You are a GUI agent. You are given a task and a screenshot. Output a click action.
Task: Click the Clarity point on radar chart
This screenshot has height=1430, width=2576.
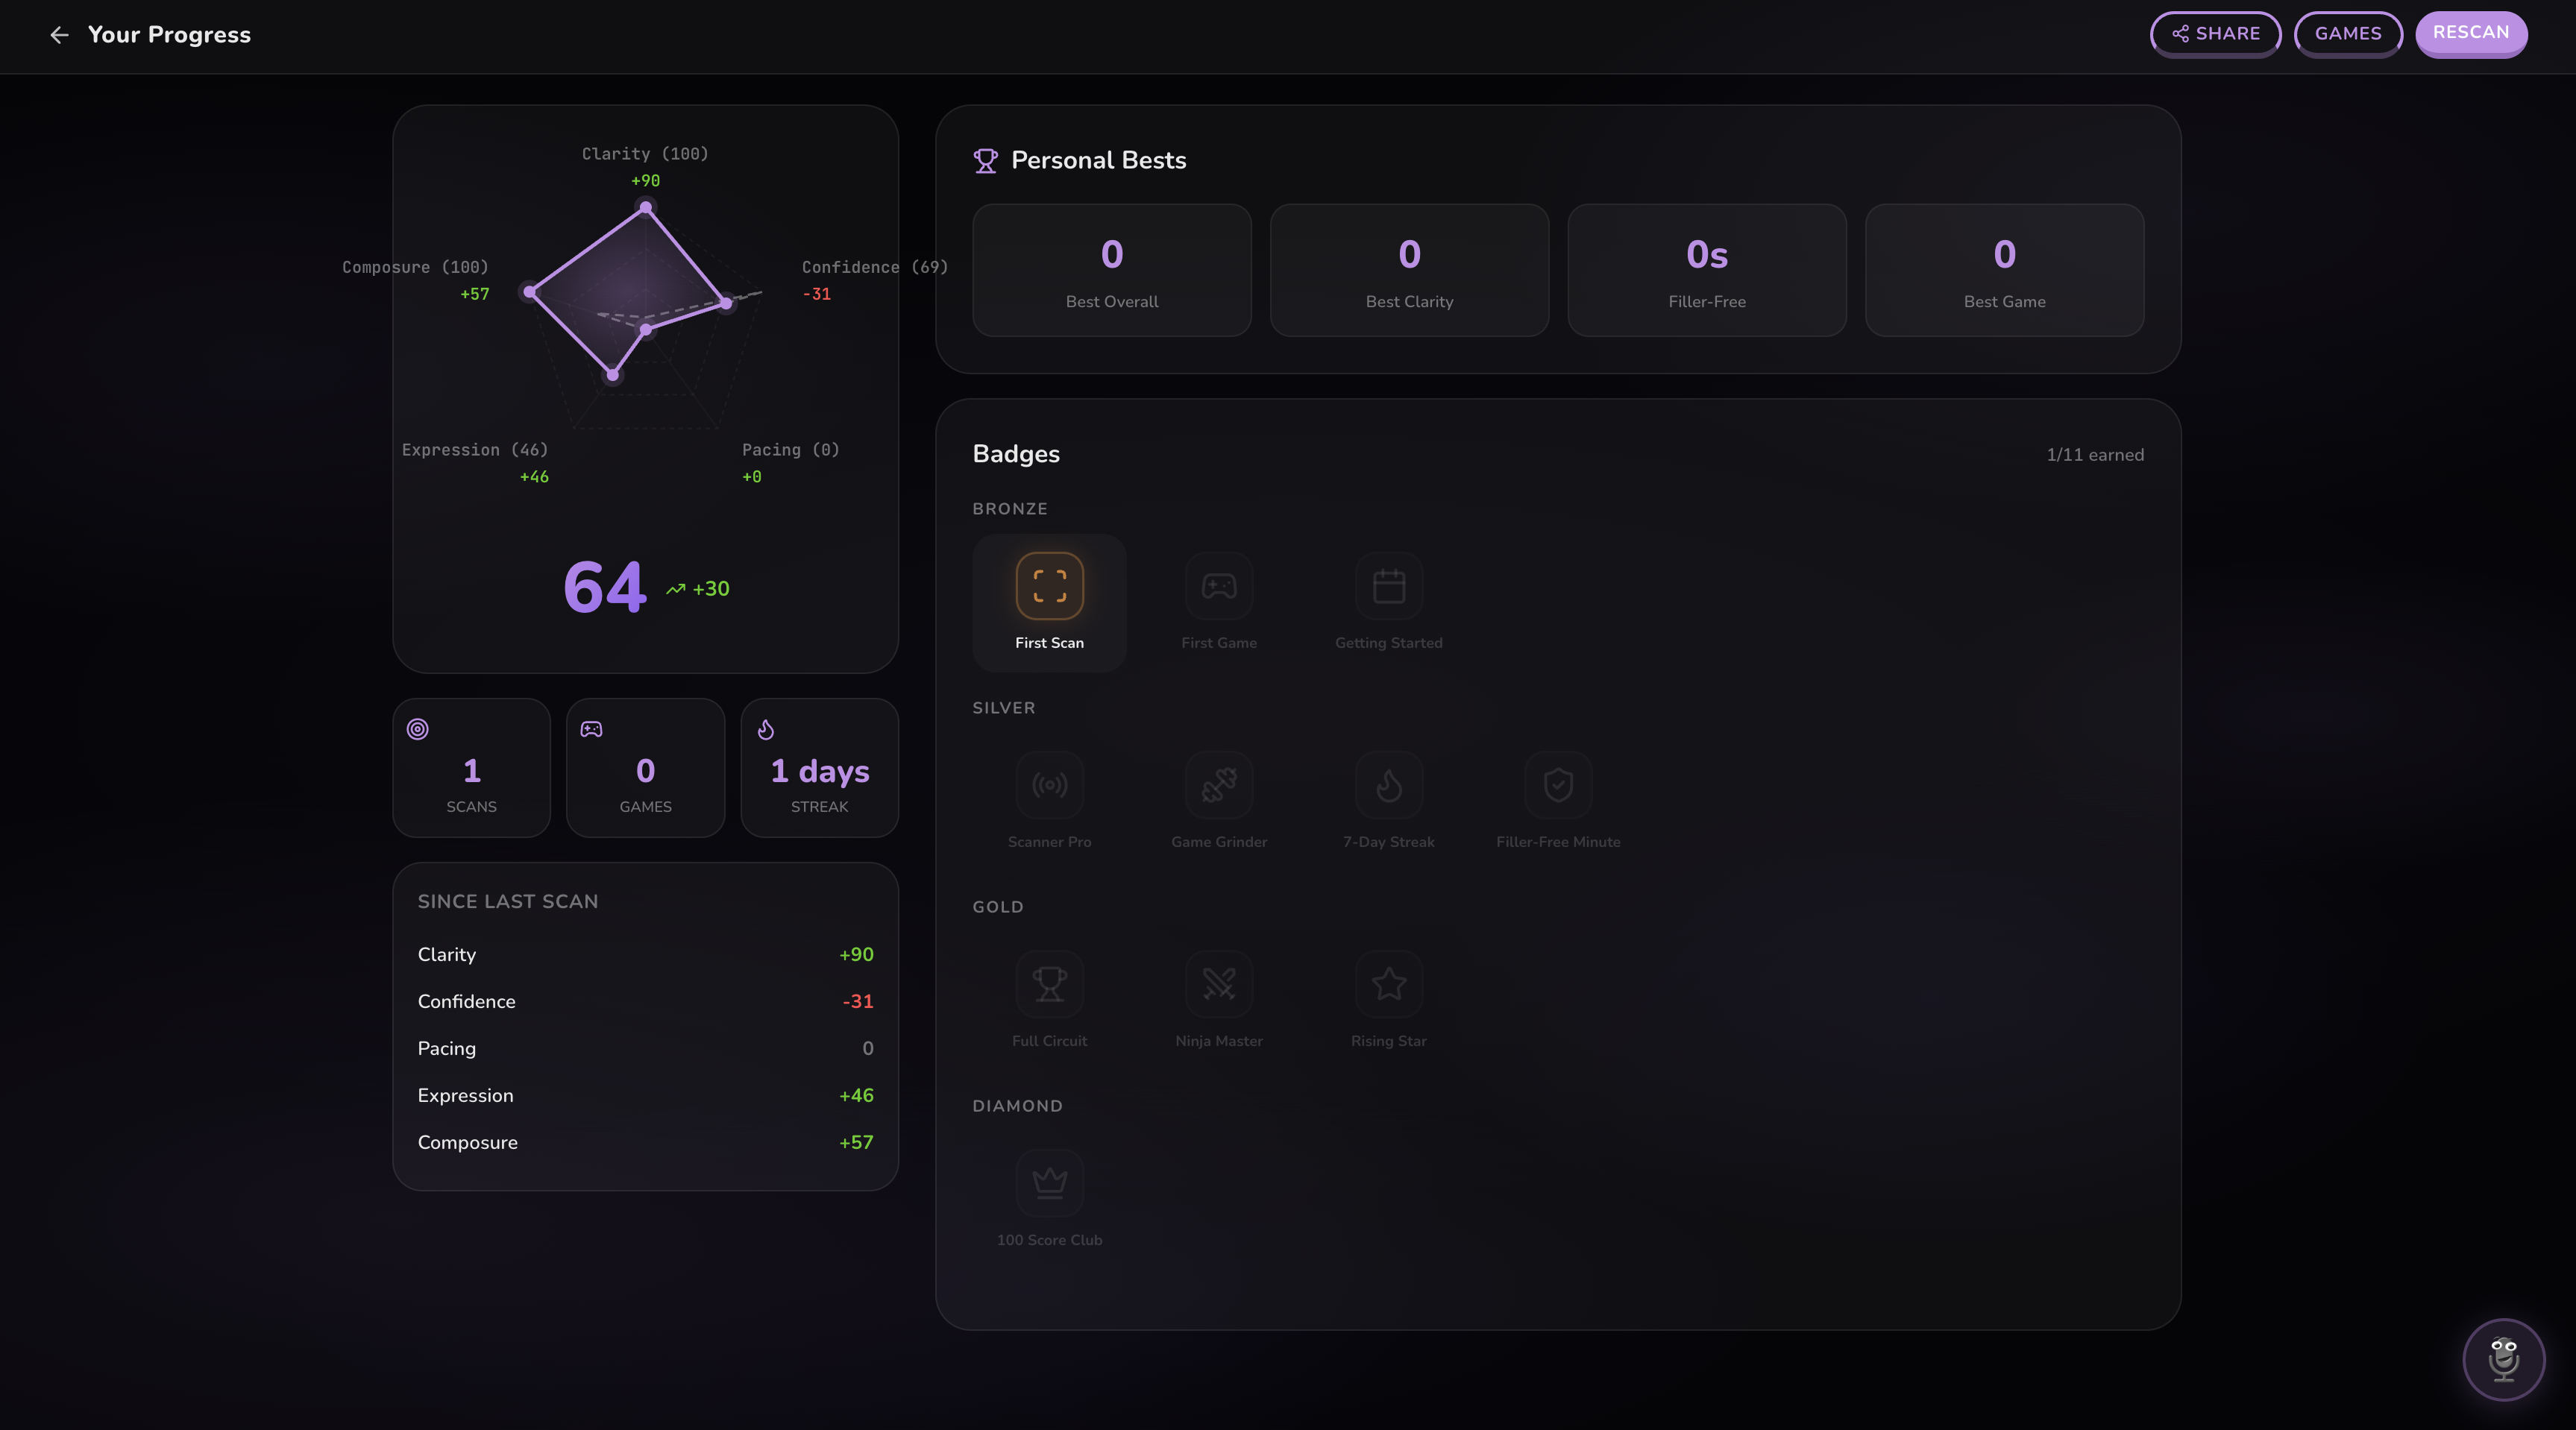645,208
